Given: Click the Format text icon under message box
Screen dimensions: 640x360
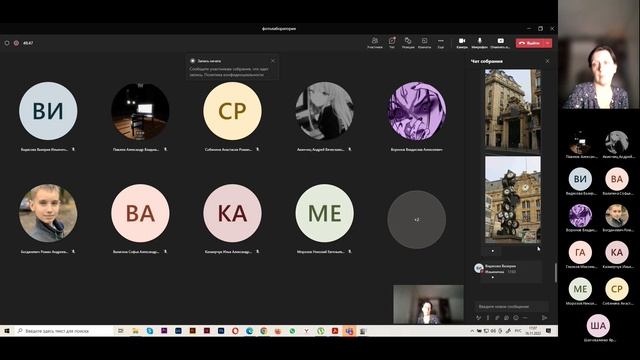Looking at the screenshot, I should pos(478,318).
